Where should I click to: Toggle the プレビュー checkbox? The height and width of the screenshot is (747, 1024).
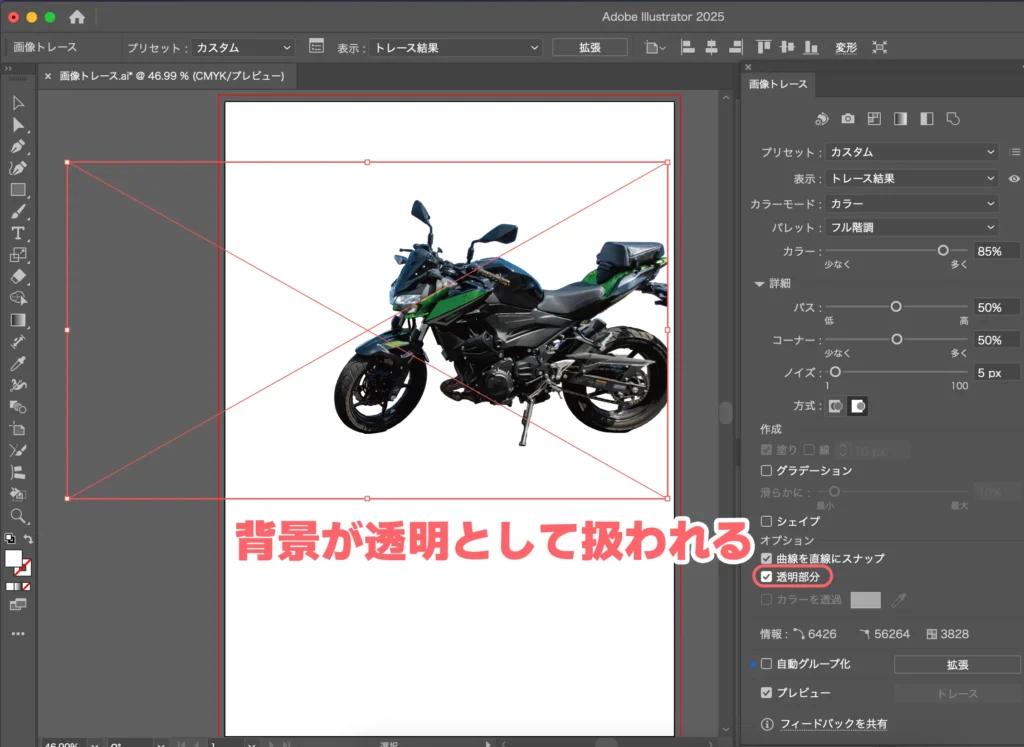(767, 693)
